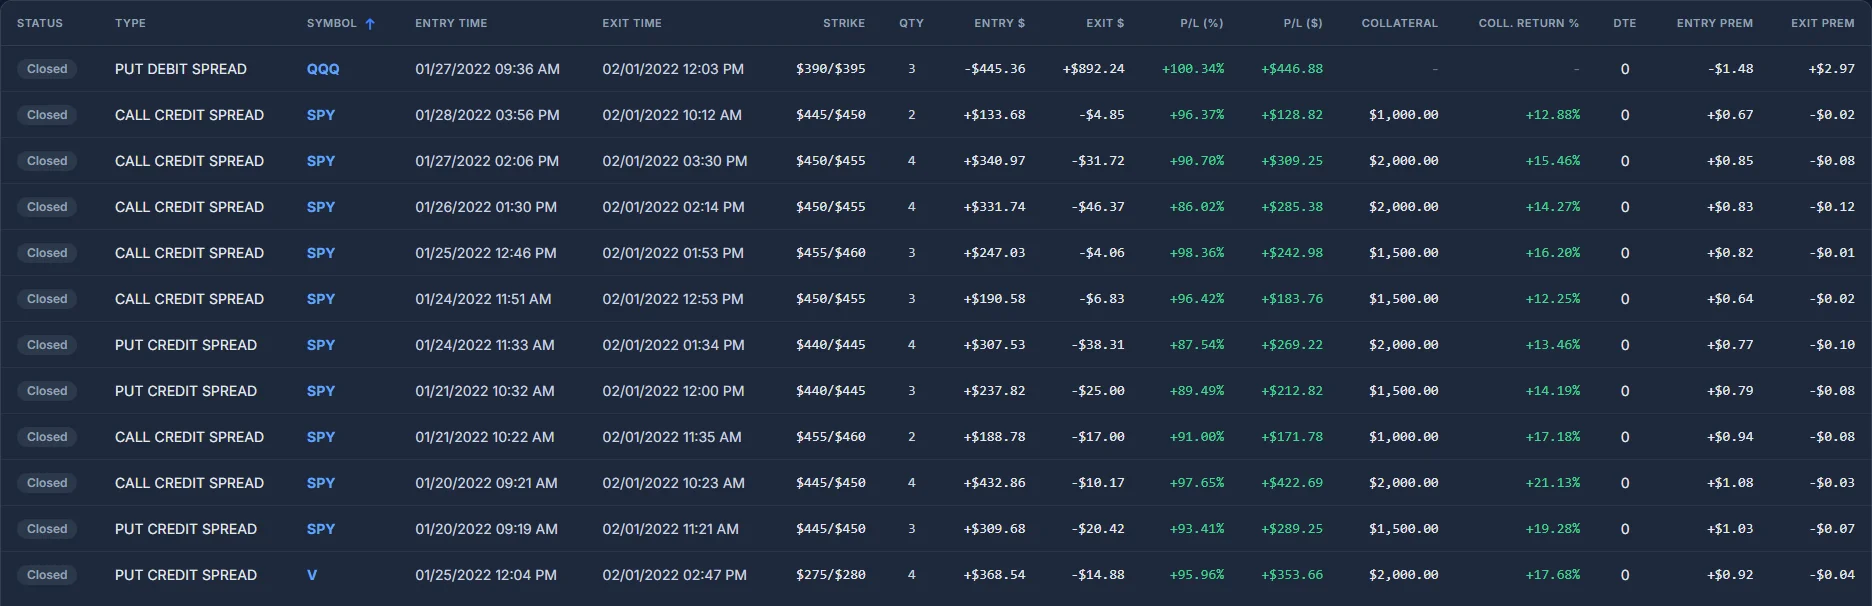Open the V ticker link

click(311, 575)
